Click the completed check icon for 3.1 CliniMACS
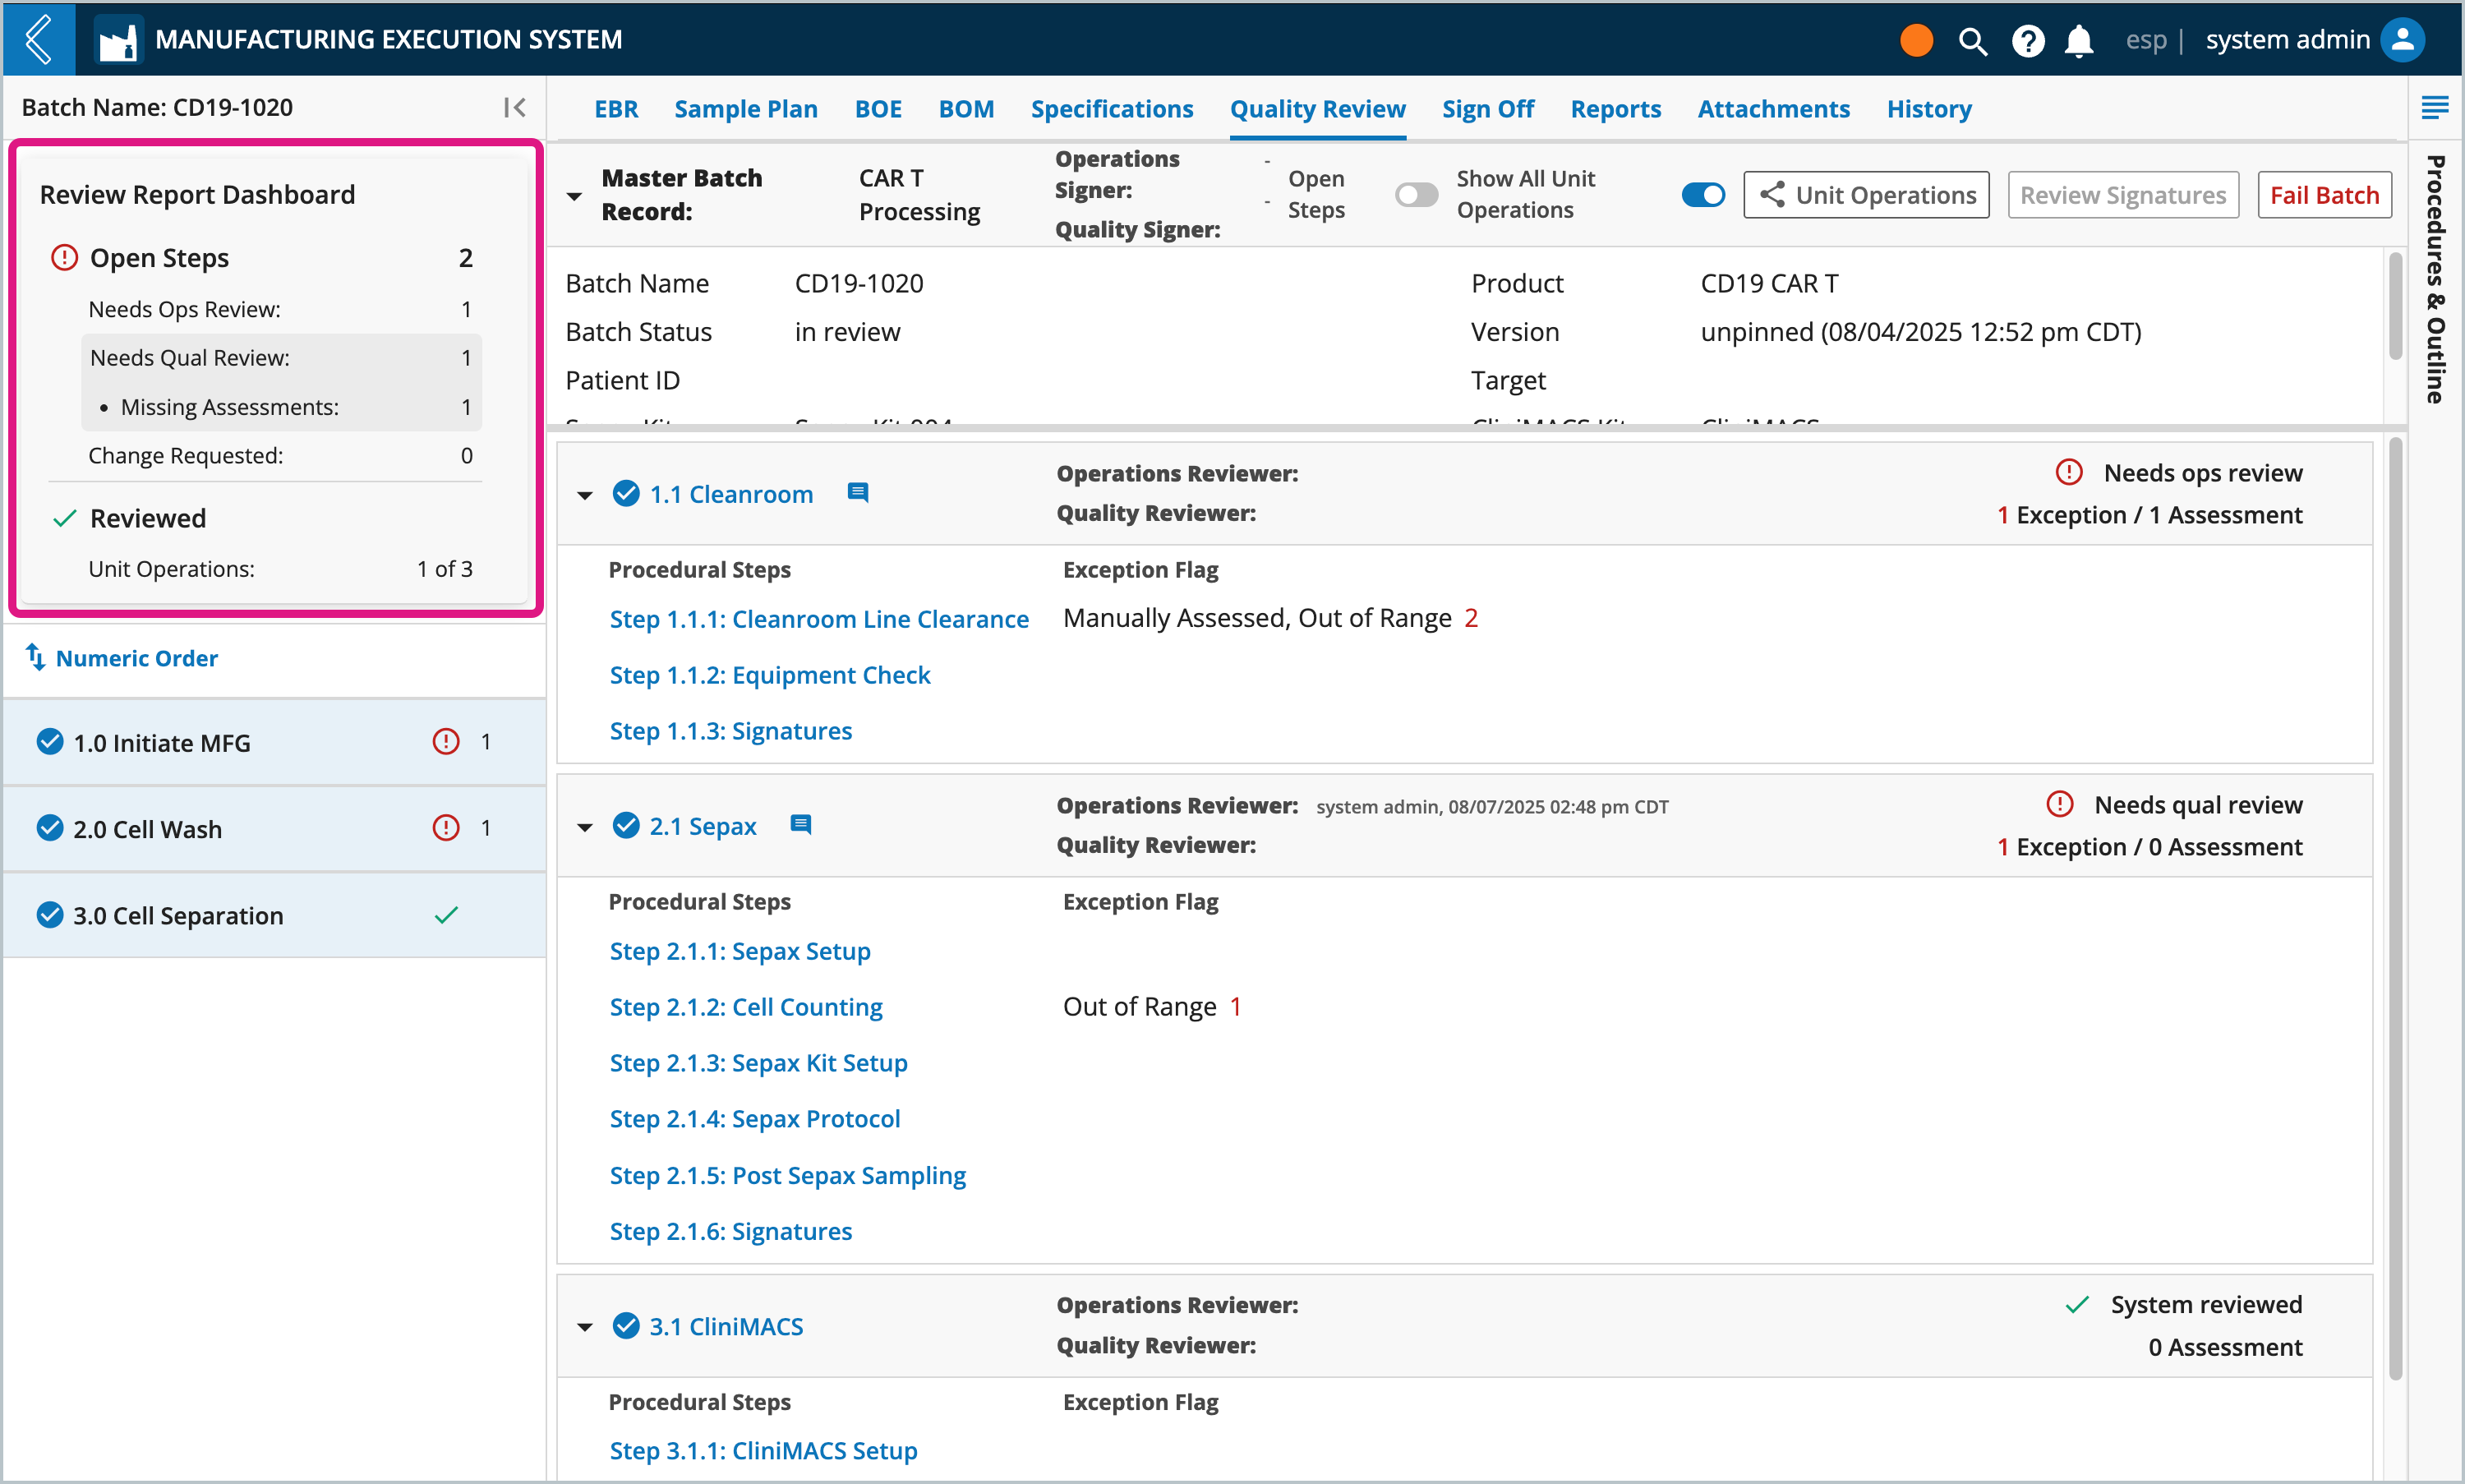The height and width of the screenshot is (1484, 2465). pyautogui.click(x=626, y=1325)
